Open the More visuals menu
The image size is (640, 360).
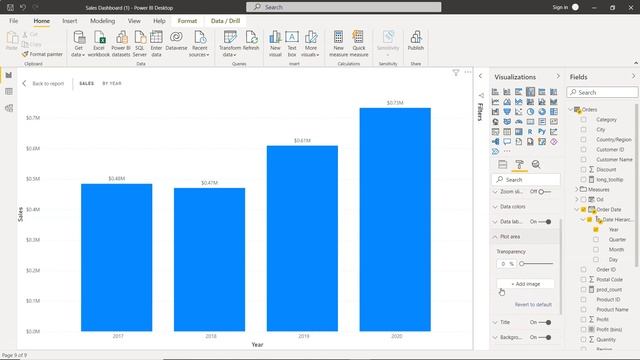pos(310,44)
